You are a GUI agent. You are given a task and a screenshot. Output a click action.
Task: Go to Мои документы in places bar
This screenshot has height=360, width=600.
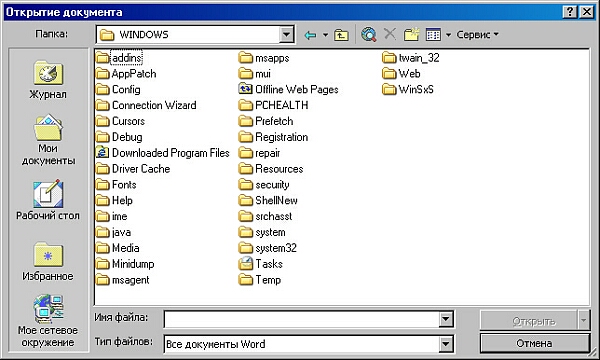coord(48,140)
